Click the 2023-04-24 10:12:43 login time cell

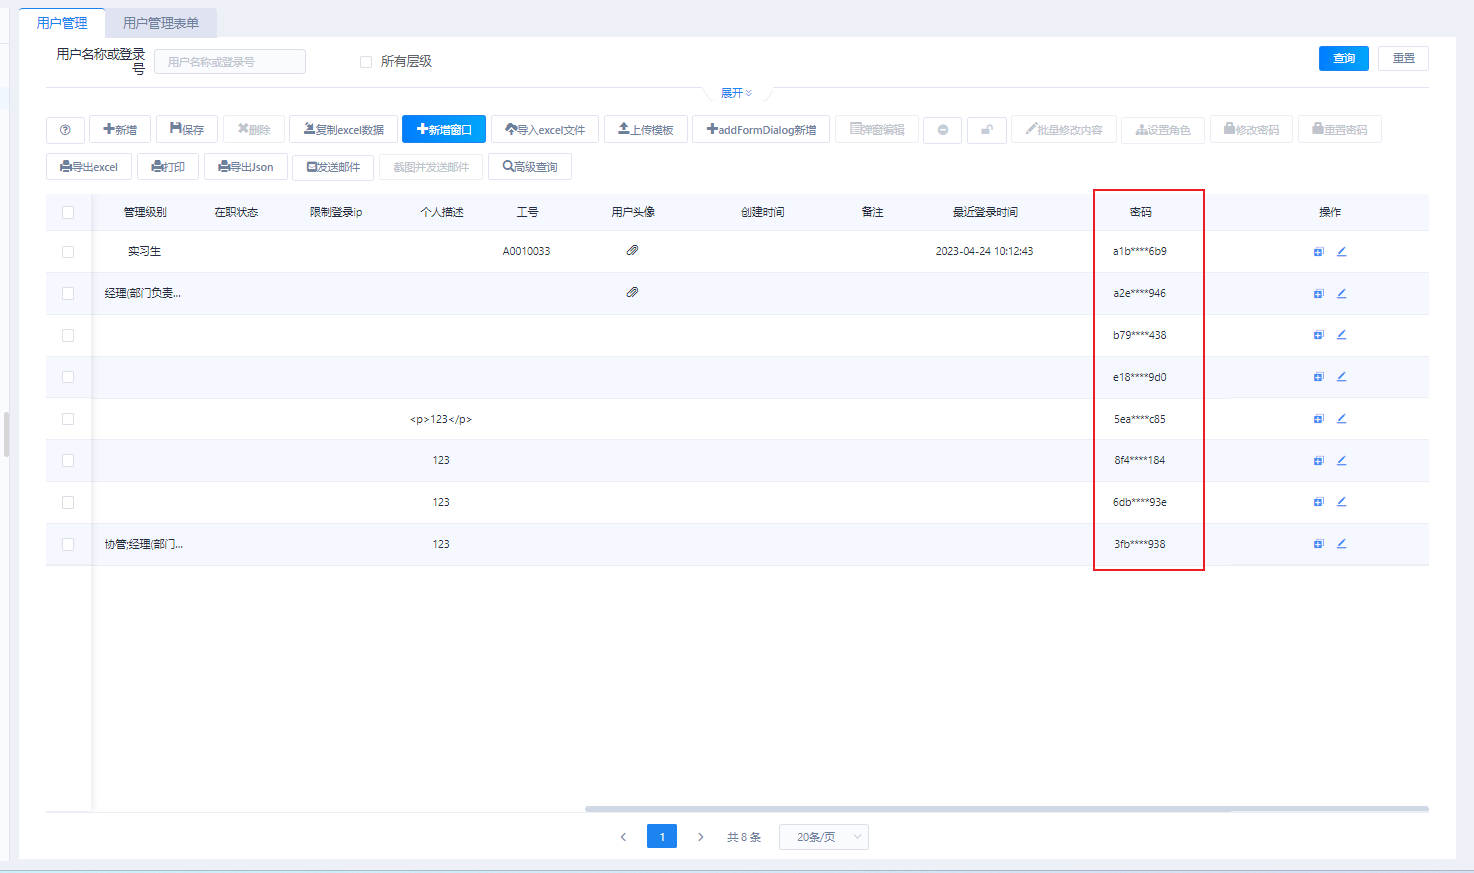984,251
